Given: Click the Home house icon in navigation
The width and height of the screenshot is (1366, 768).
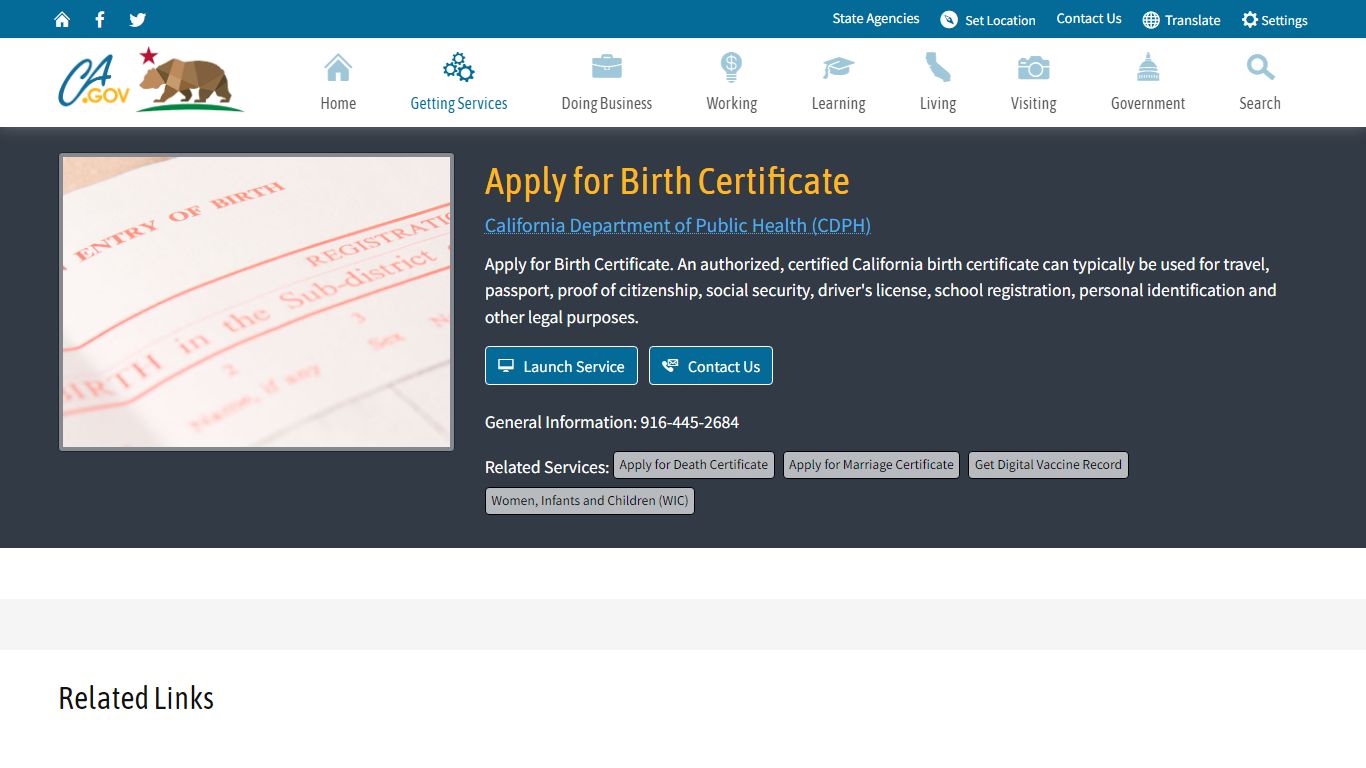Looking at the screenshot, I should click(x=338, y=68).
